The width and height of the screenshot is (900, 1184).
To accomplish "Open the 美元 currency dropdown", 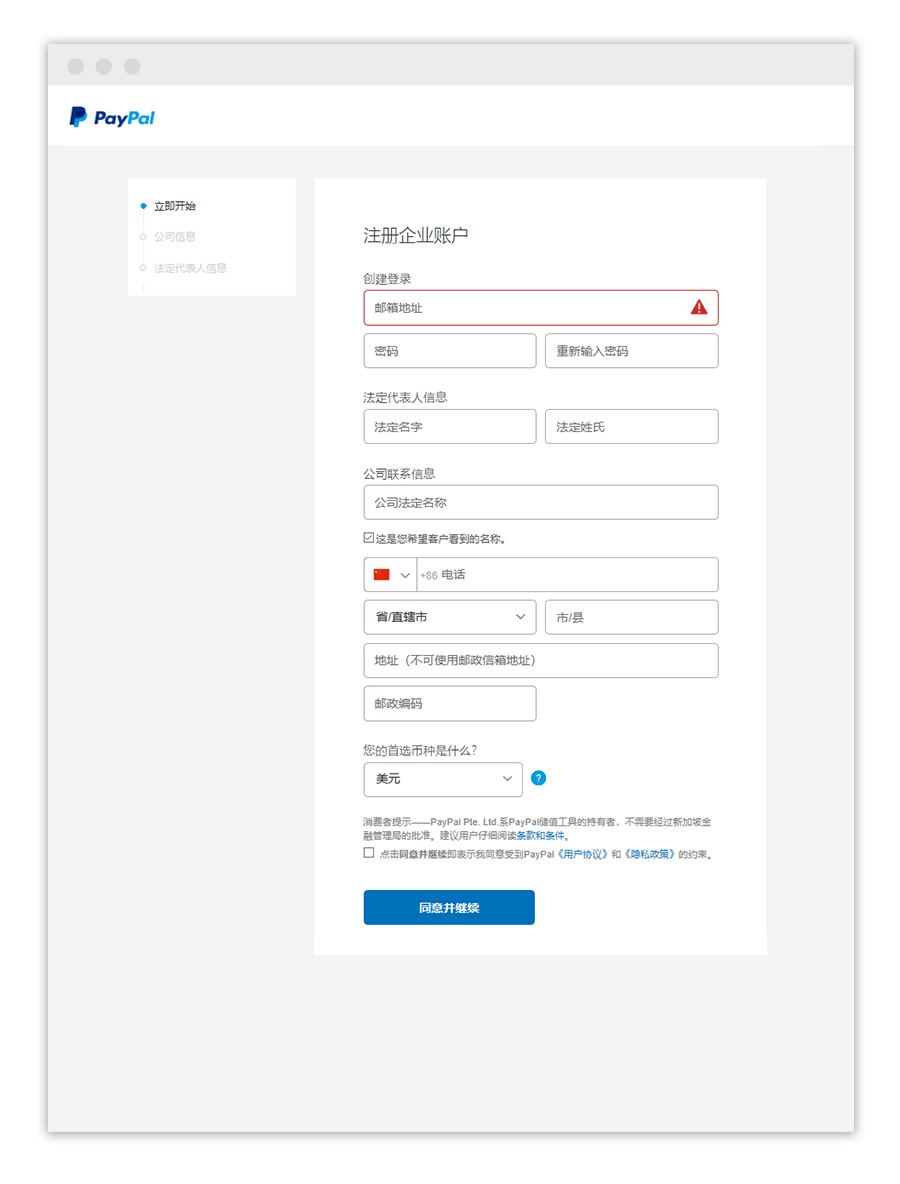I will point(443,779).
